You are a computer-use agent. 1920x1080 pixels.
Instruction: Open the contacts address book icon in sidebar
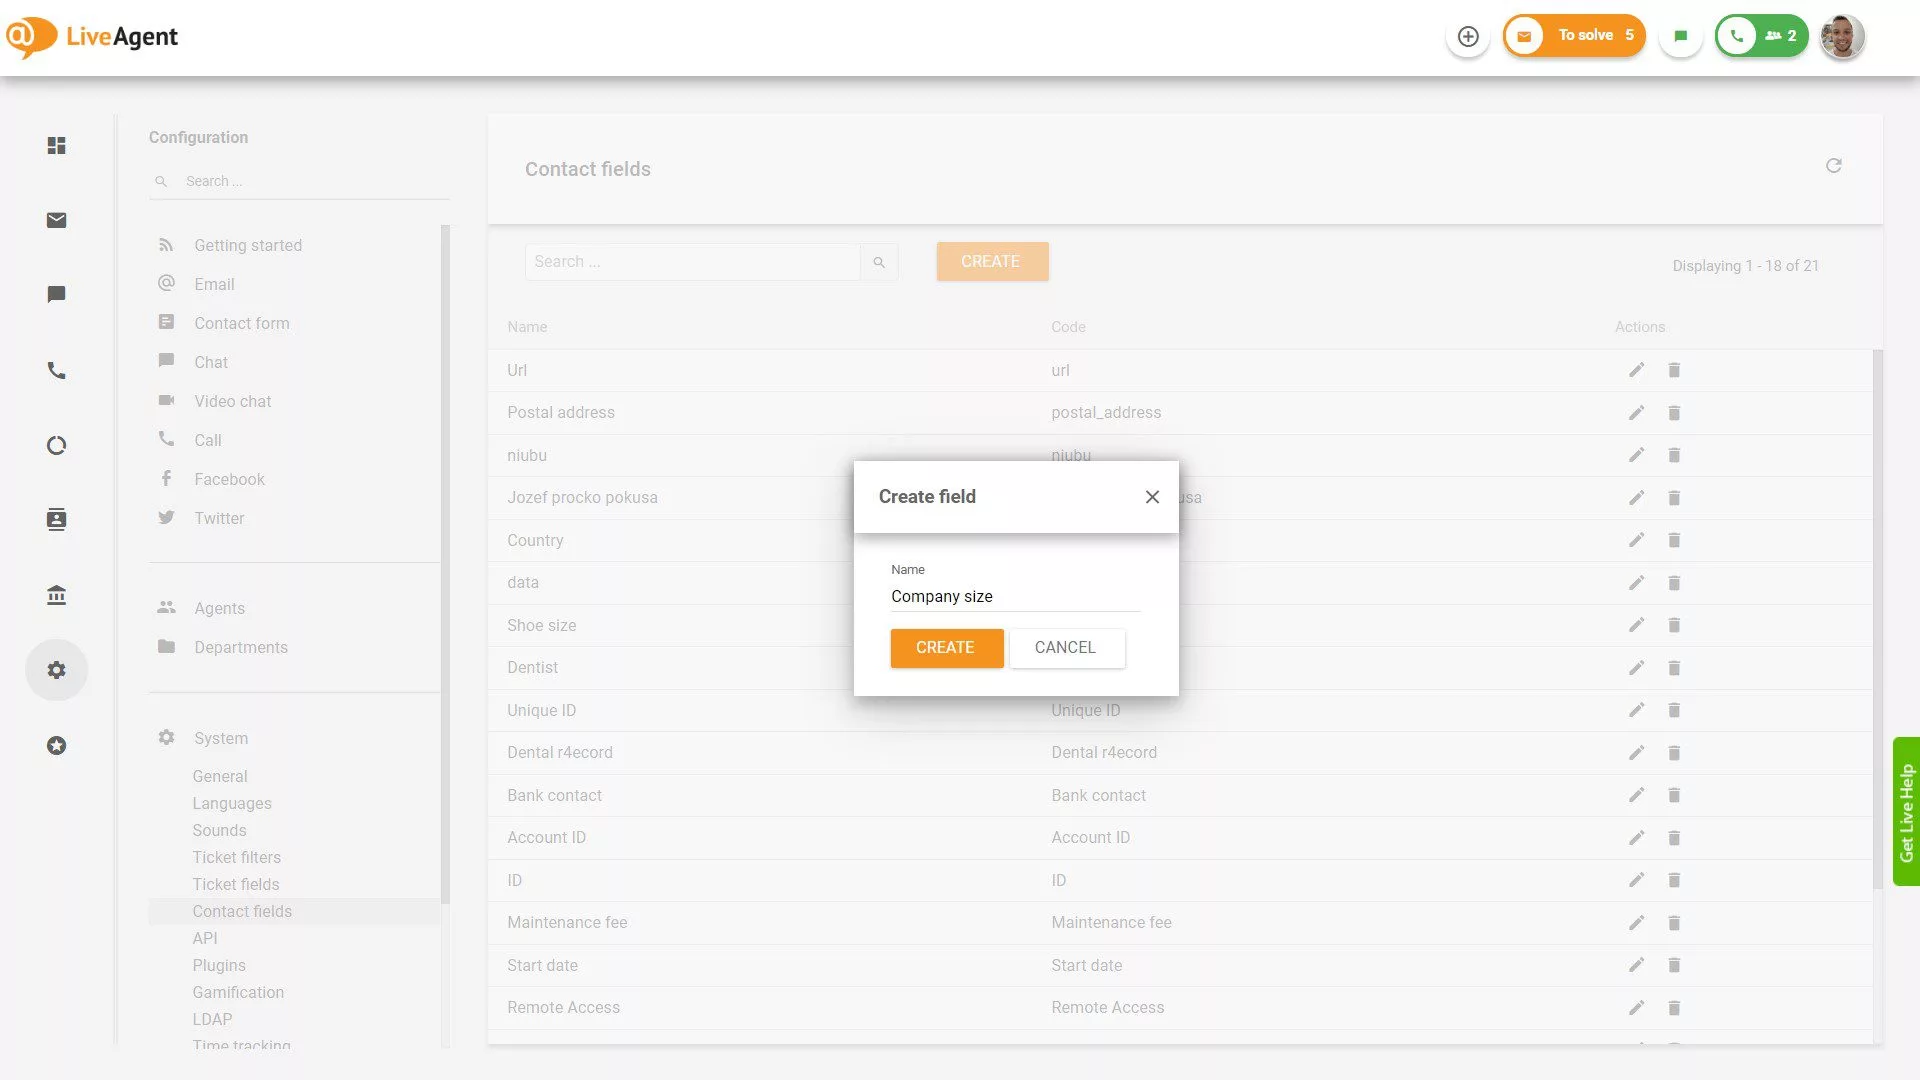click(56, 519)
